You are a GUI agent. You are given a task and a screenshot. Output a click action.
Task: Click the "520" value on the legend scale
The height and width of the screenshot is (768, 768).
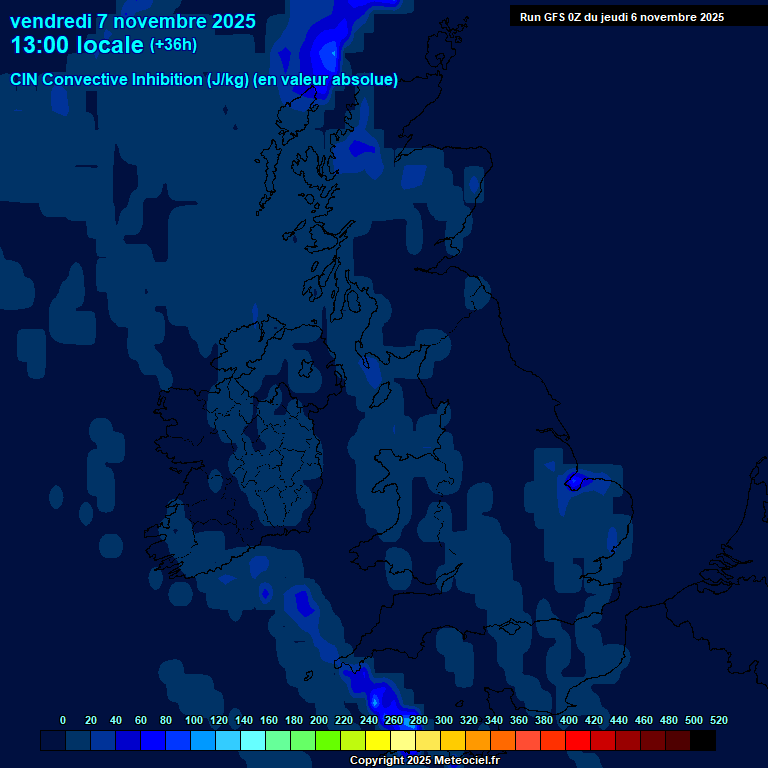(x=718, y=720)
